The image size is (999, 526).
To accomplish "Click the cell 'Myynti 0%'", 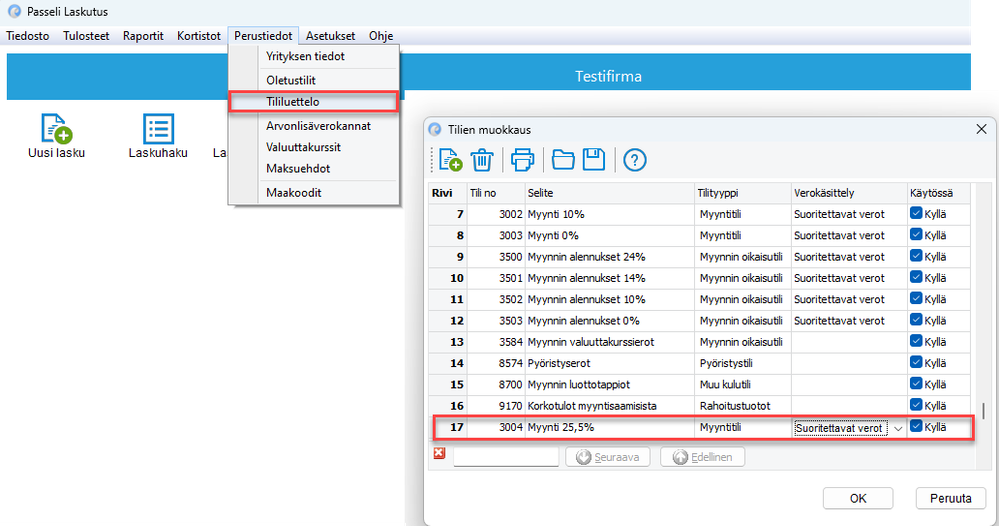I will click(610, 236).
